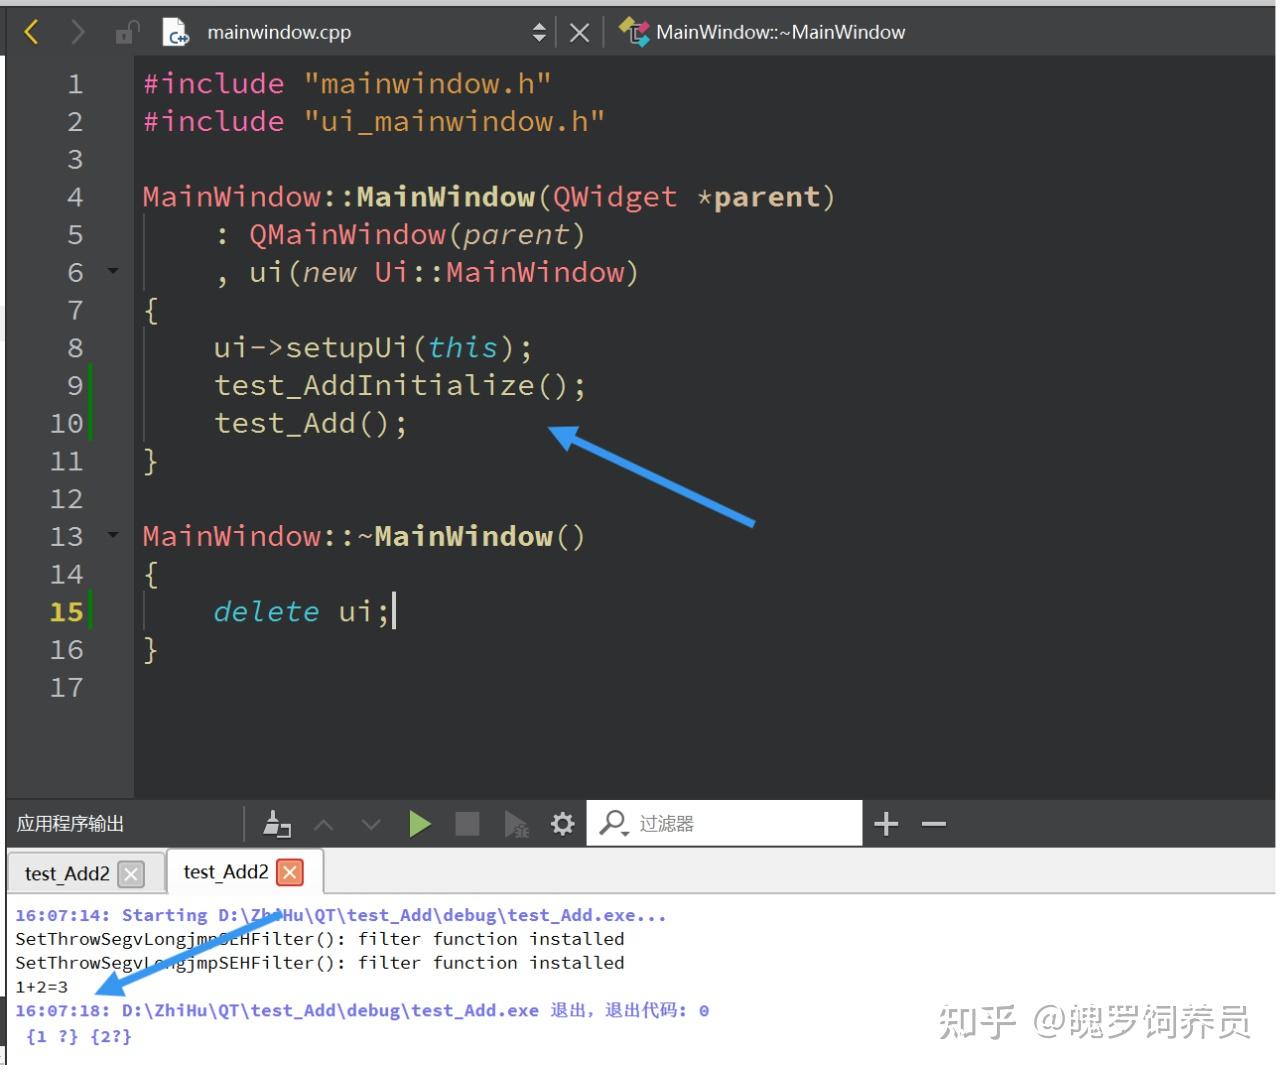Close the active test_Add2 output tab
Screen dimensions: 1284x1073
289,871
